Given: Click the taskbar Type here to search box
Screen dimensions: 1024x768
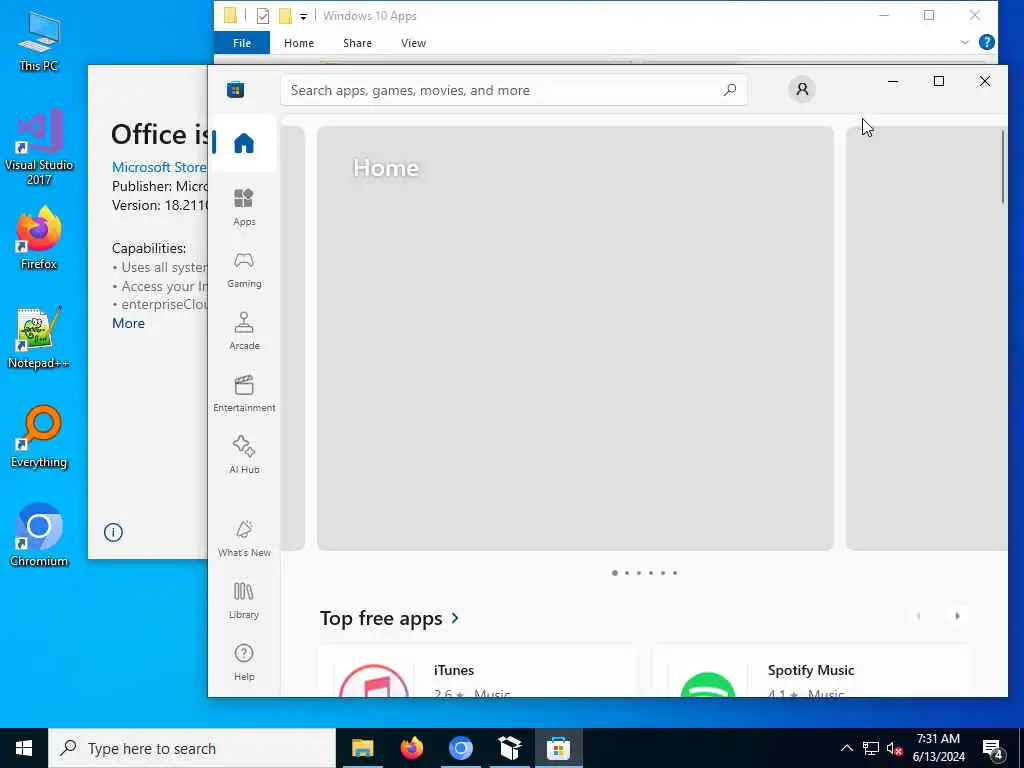Looking at the screenshot, I should 192,748.
